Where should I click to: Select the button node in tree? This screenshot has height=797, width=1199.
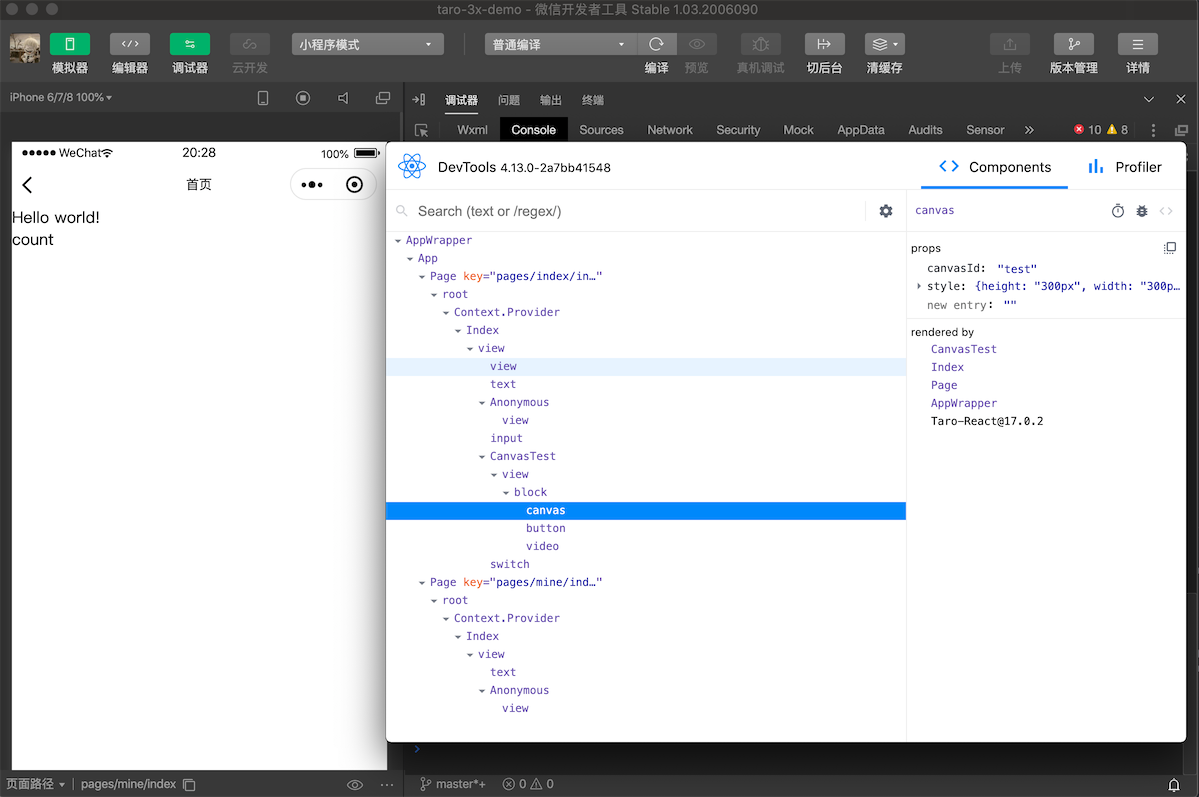[546, 529]
